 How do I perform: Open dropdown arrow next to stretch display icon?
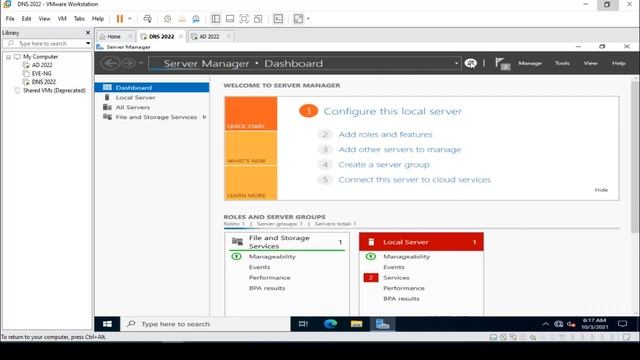pyautogui.click(x=308, y=19)
